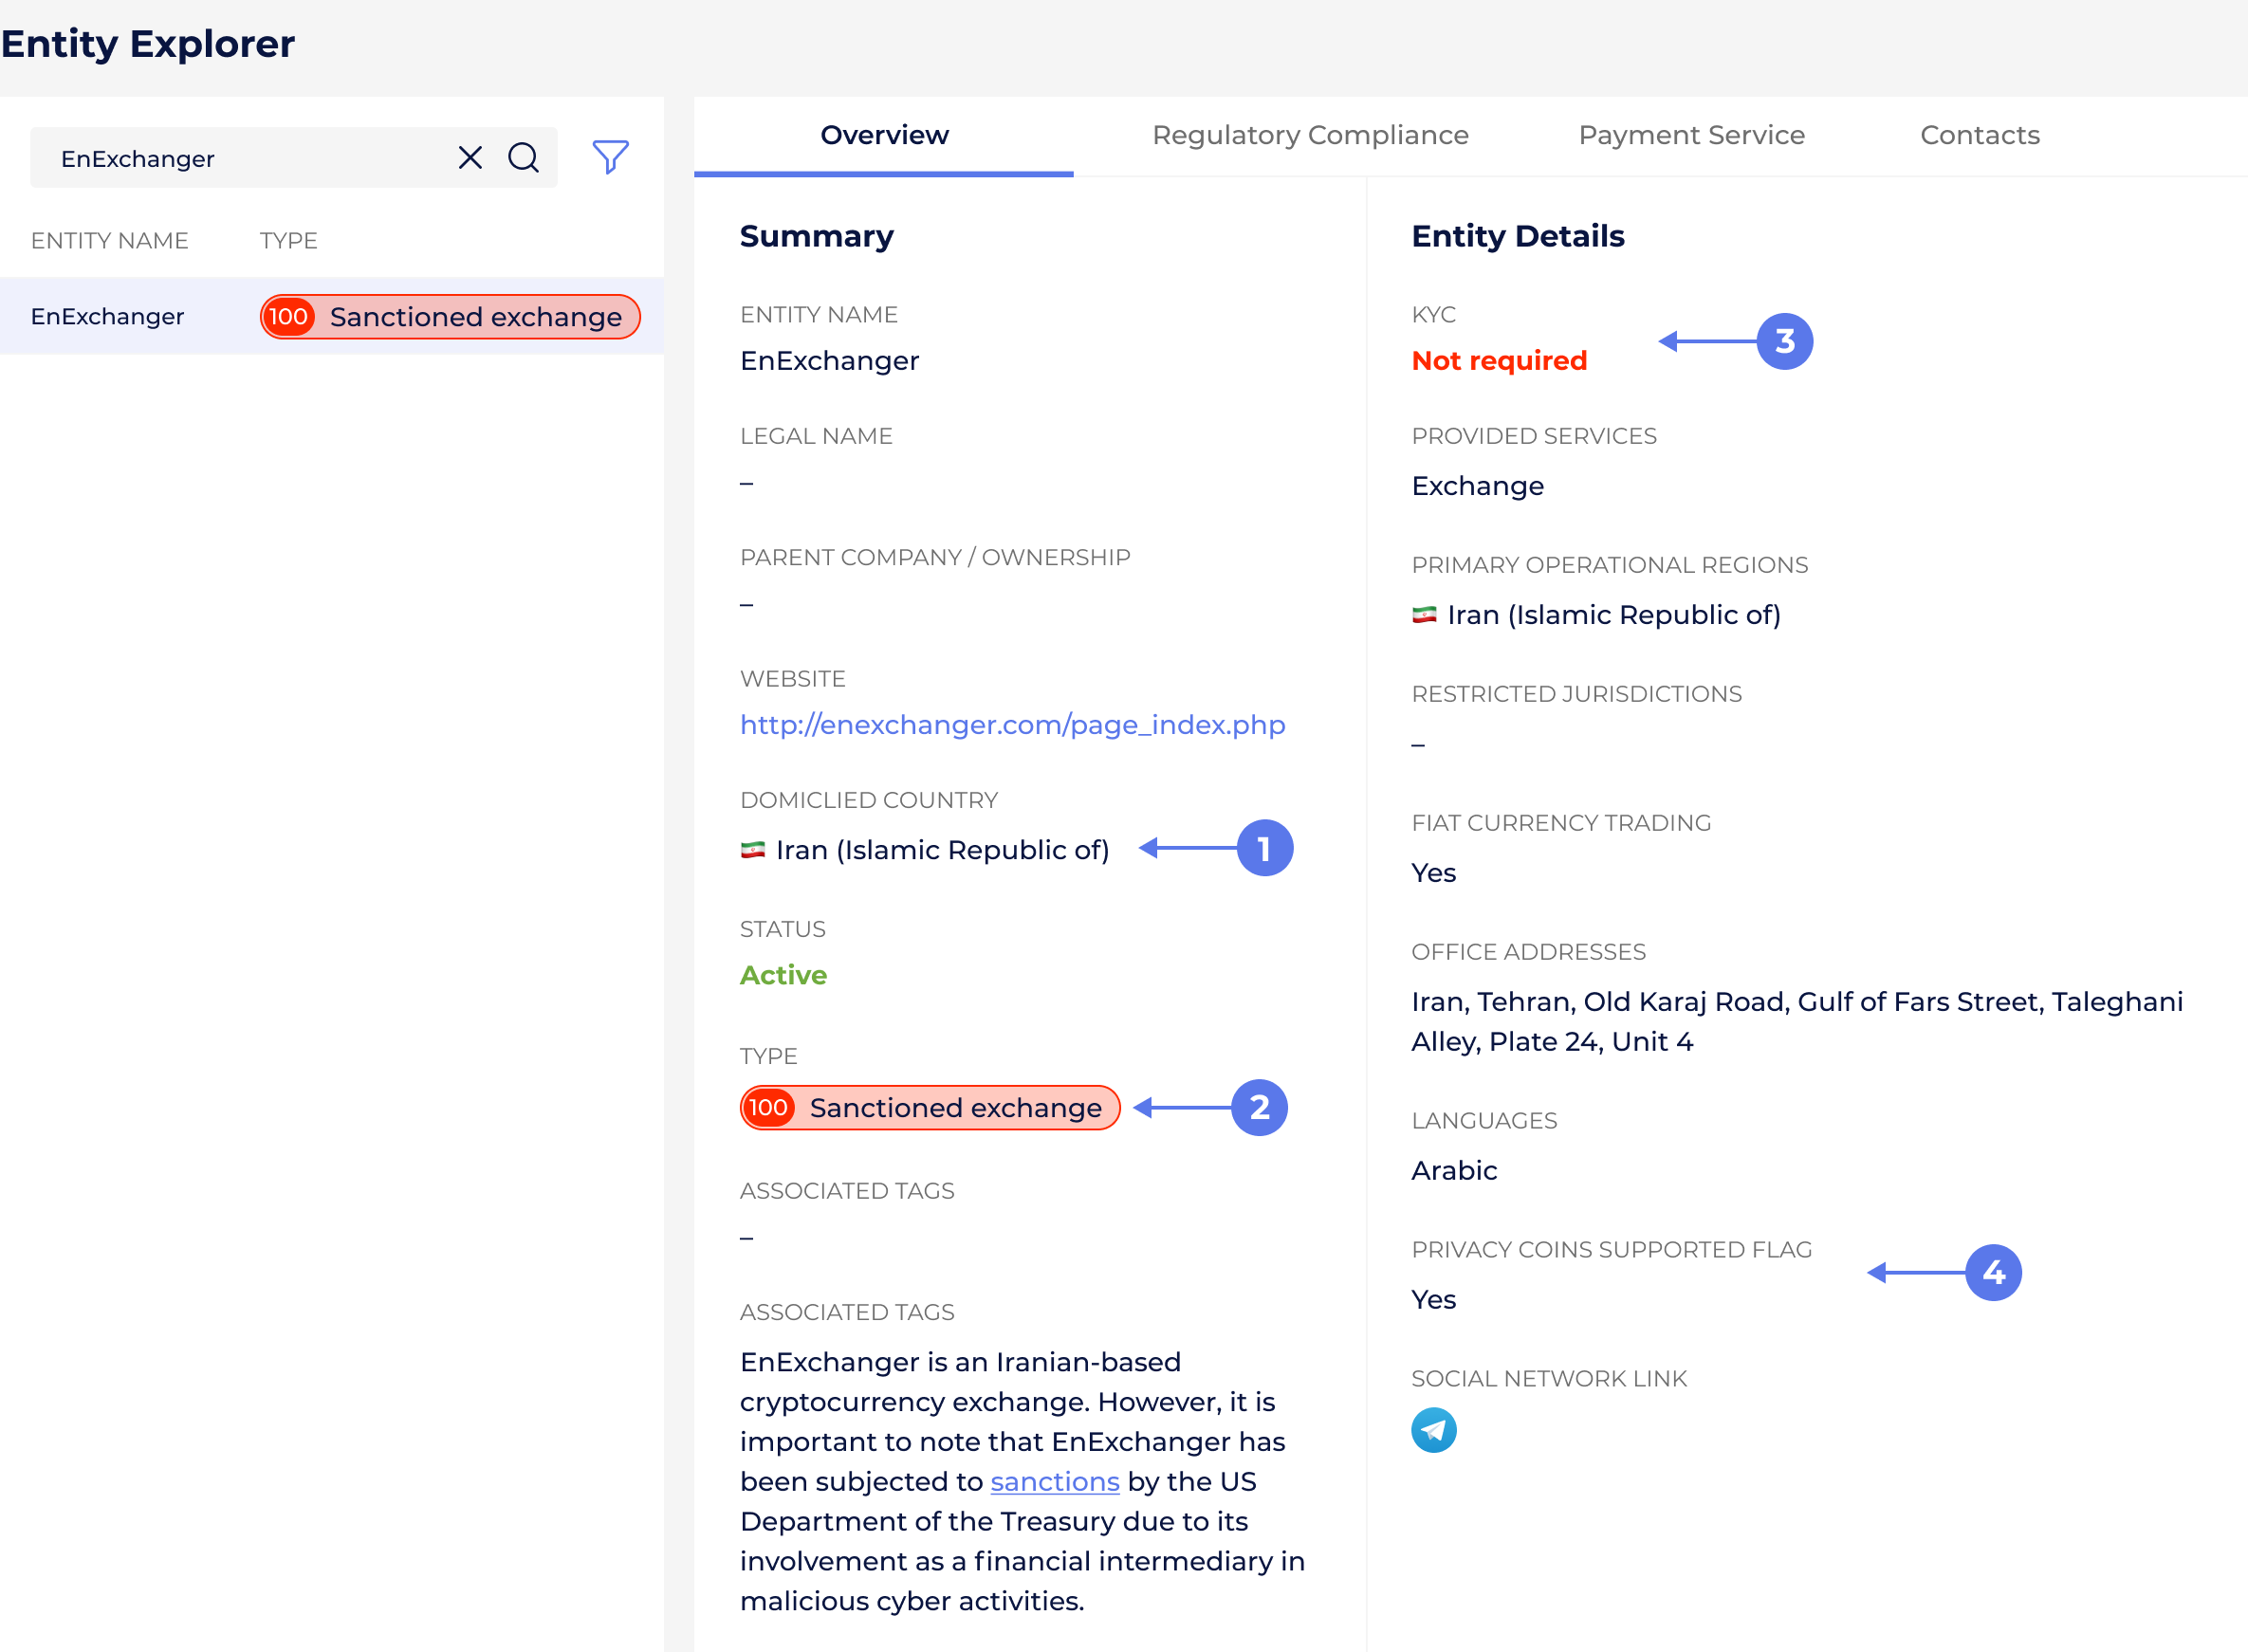This screenshot has height=1652, width=2248.
Task: Click Iran (Islamic Republic of) operational region text
Action: click(x=1614, y=615)
